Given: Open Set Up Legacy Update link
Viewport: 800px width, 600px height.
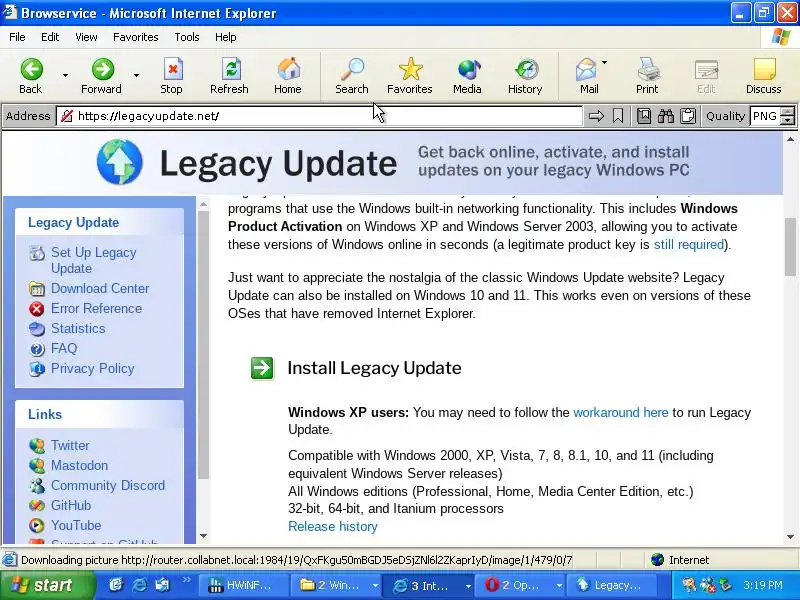Looking at the screenshot, I should pyautogui.click(x=93, y=260).
